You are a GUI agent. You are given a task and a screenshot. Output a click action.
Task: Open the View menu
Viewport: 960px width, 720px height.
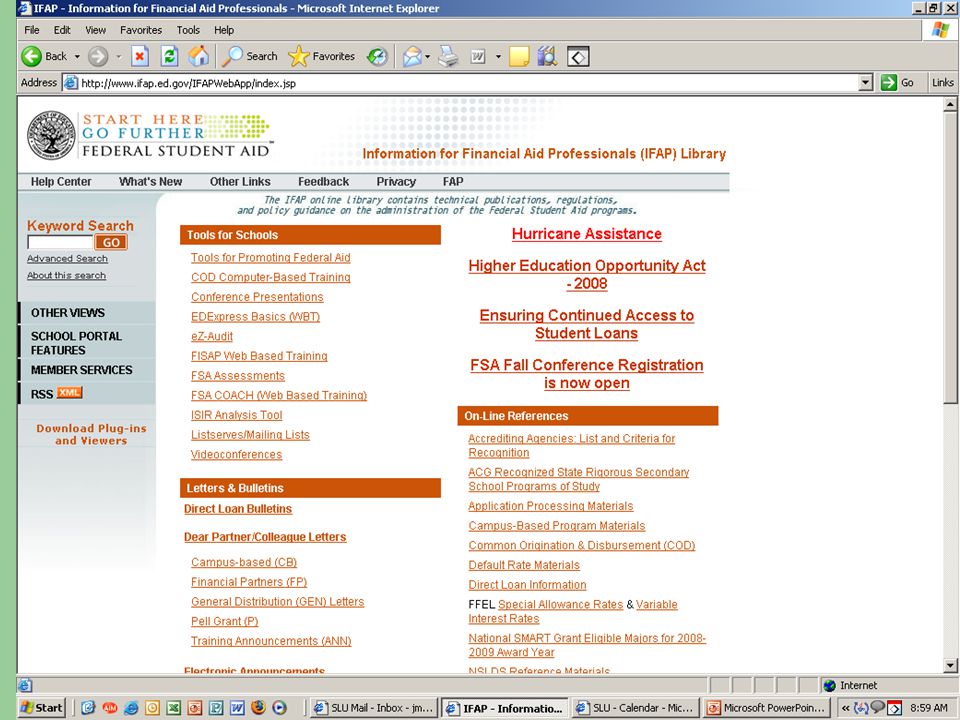click(x=96, y=30)
